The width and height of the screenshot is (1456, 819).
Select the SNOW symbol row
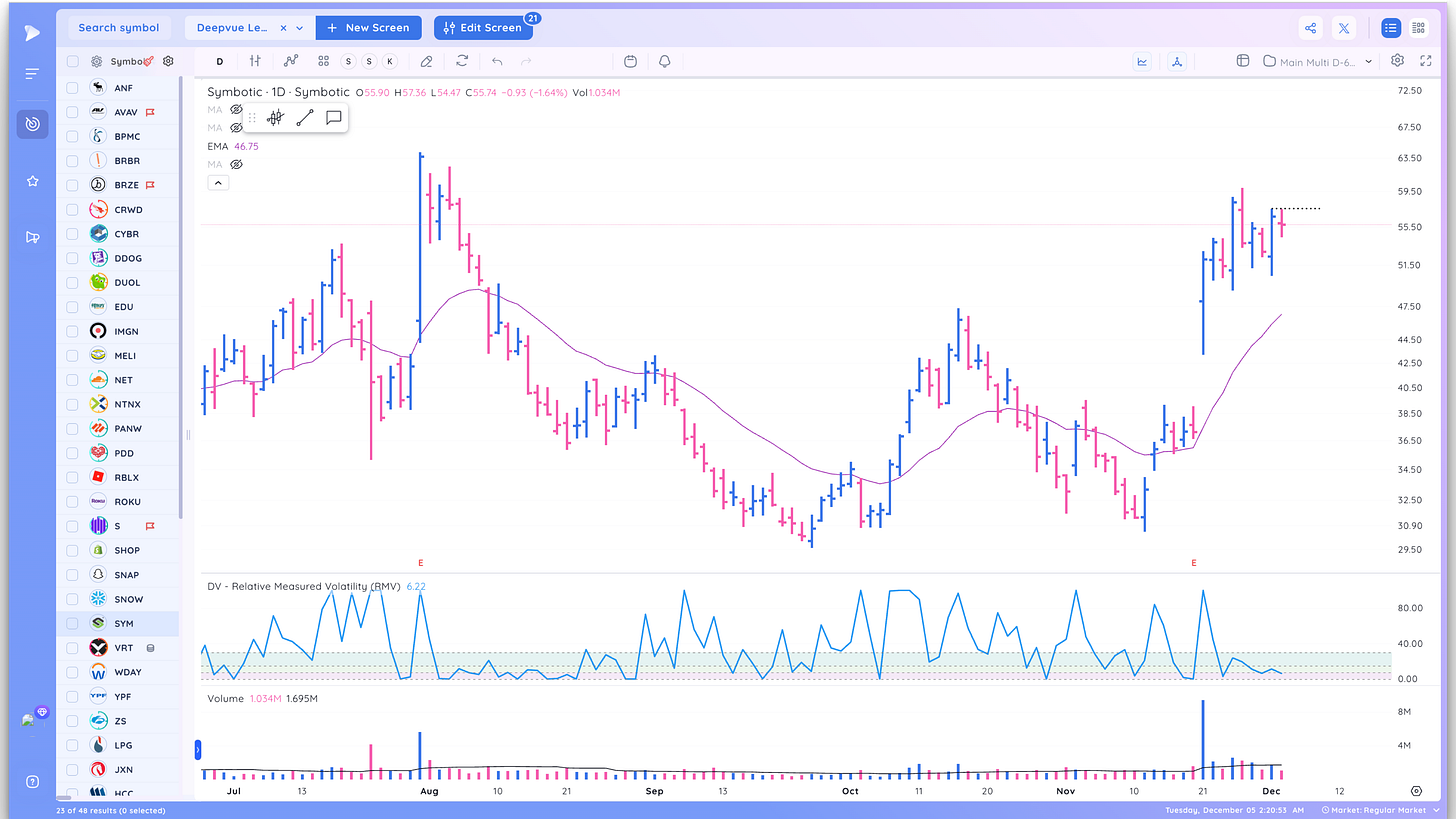click(x=118, y=599)
